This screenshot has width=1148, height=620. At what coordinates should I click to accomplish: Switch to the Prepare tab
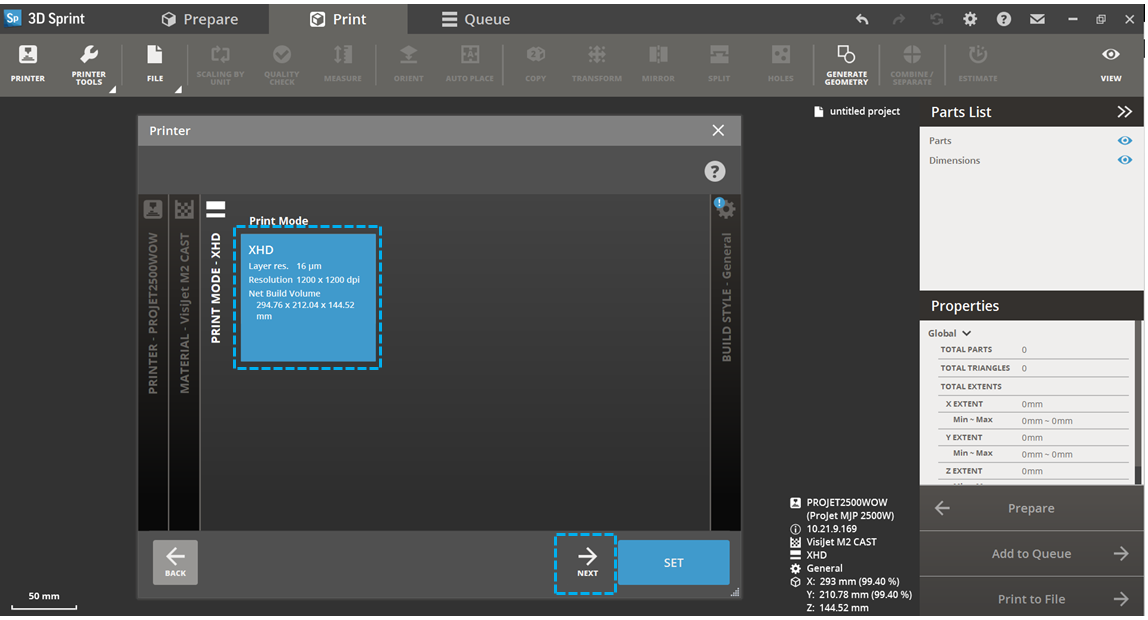coord(200,18)
